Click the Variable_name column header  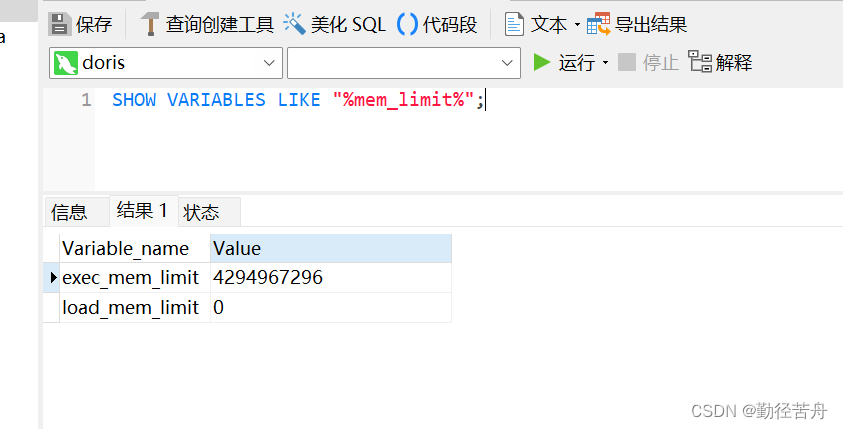pos(135,248)
